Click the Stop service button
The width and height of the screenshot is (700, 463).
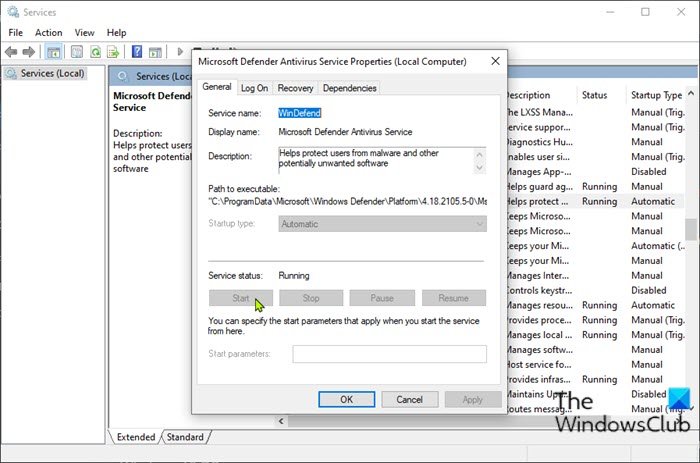[x=311, y=298]
